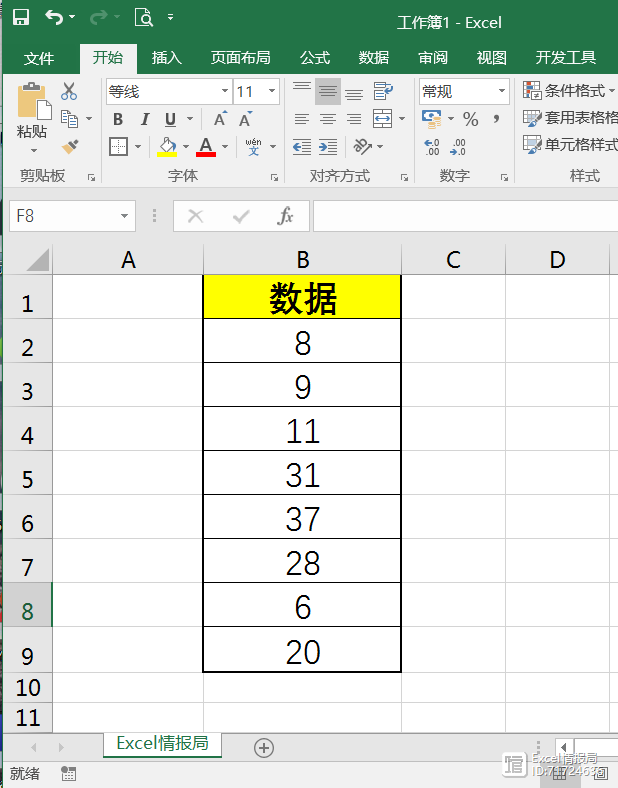Select the Format Painter brush

70,147
